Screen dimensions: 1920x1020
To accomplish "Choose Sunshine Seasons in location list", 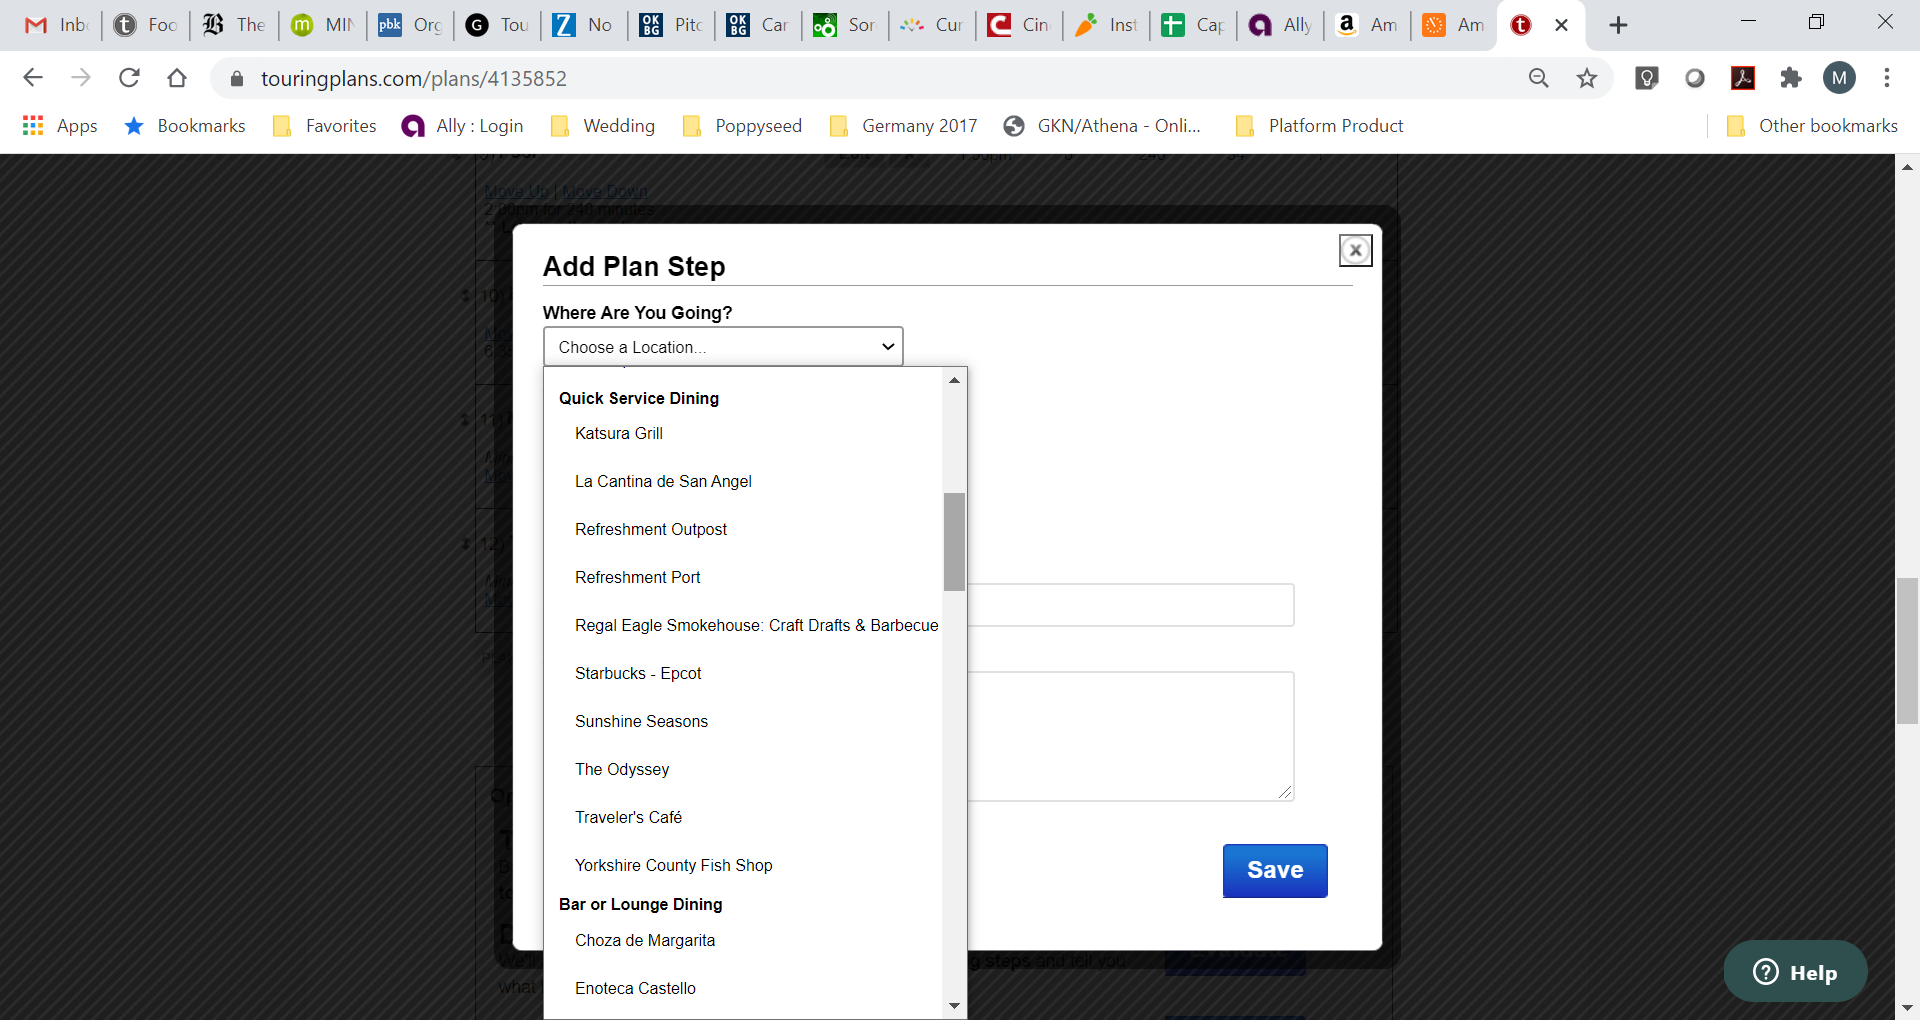I will click(x=641, y=721).
